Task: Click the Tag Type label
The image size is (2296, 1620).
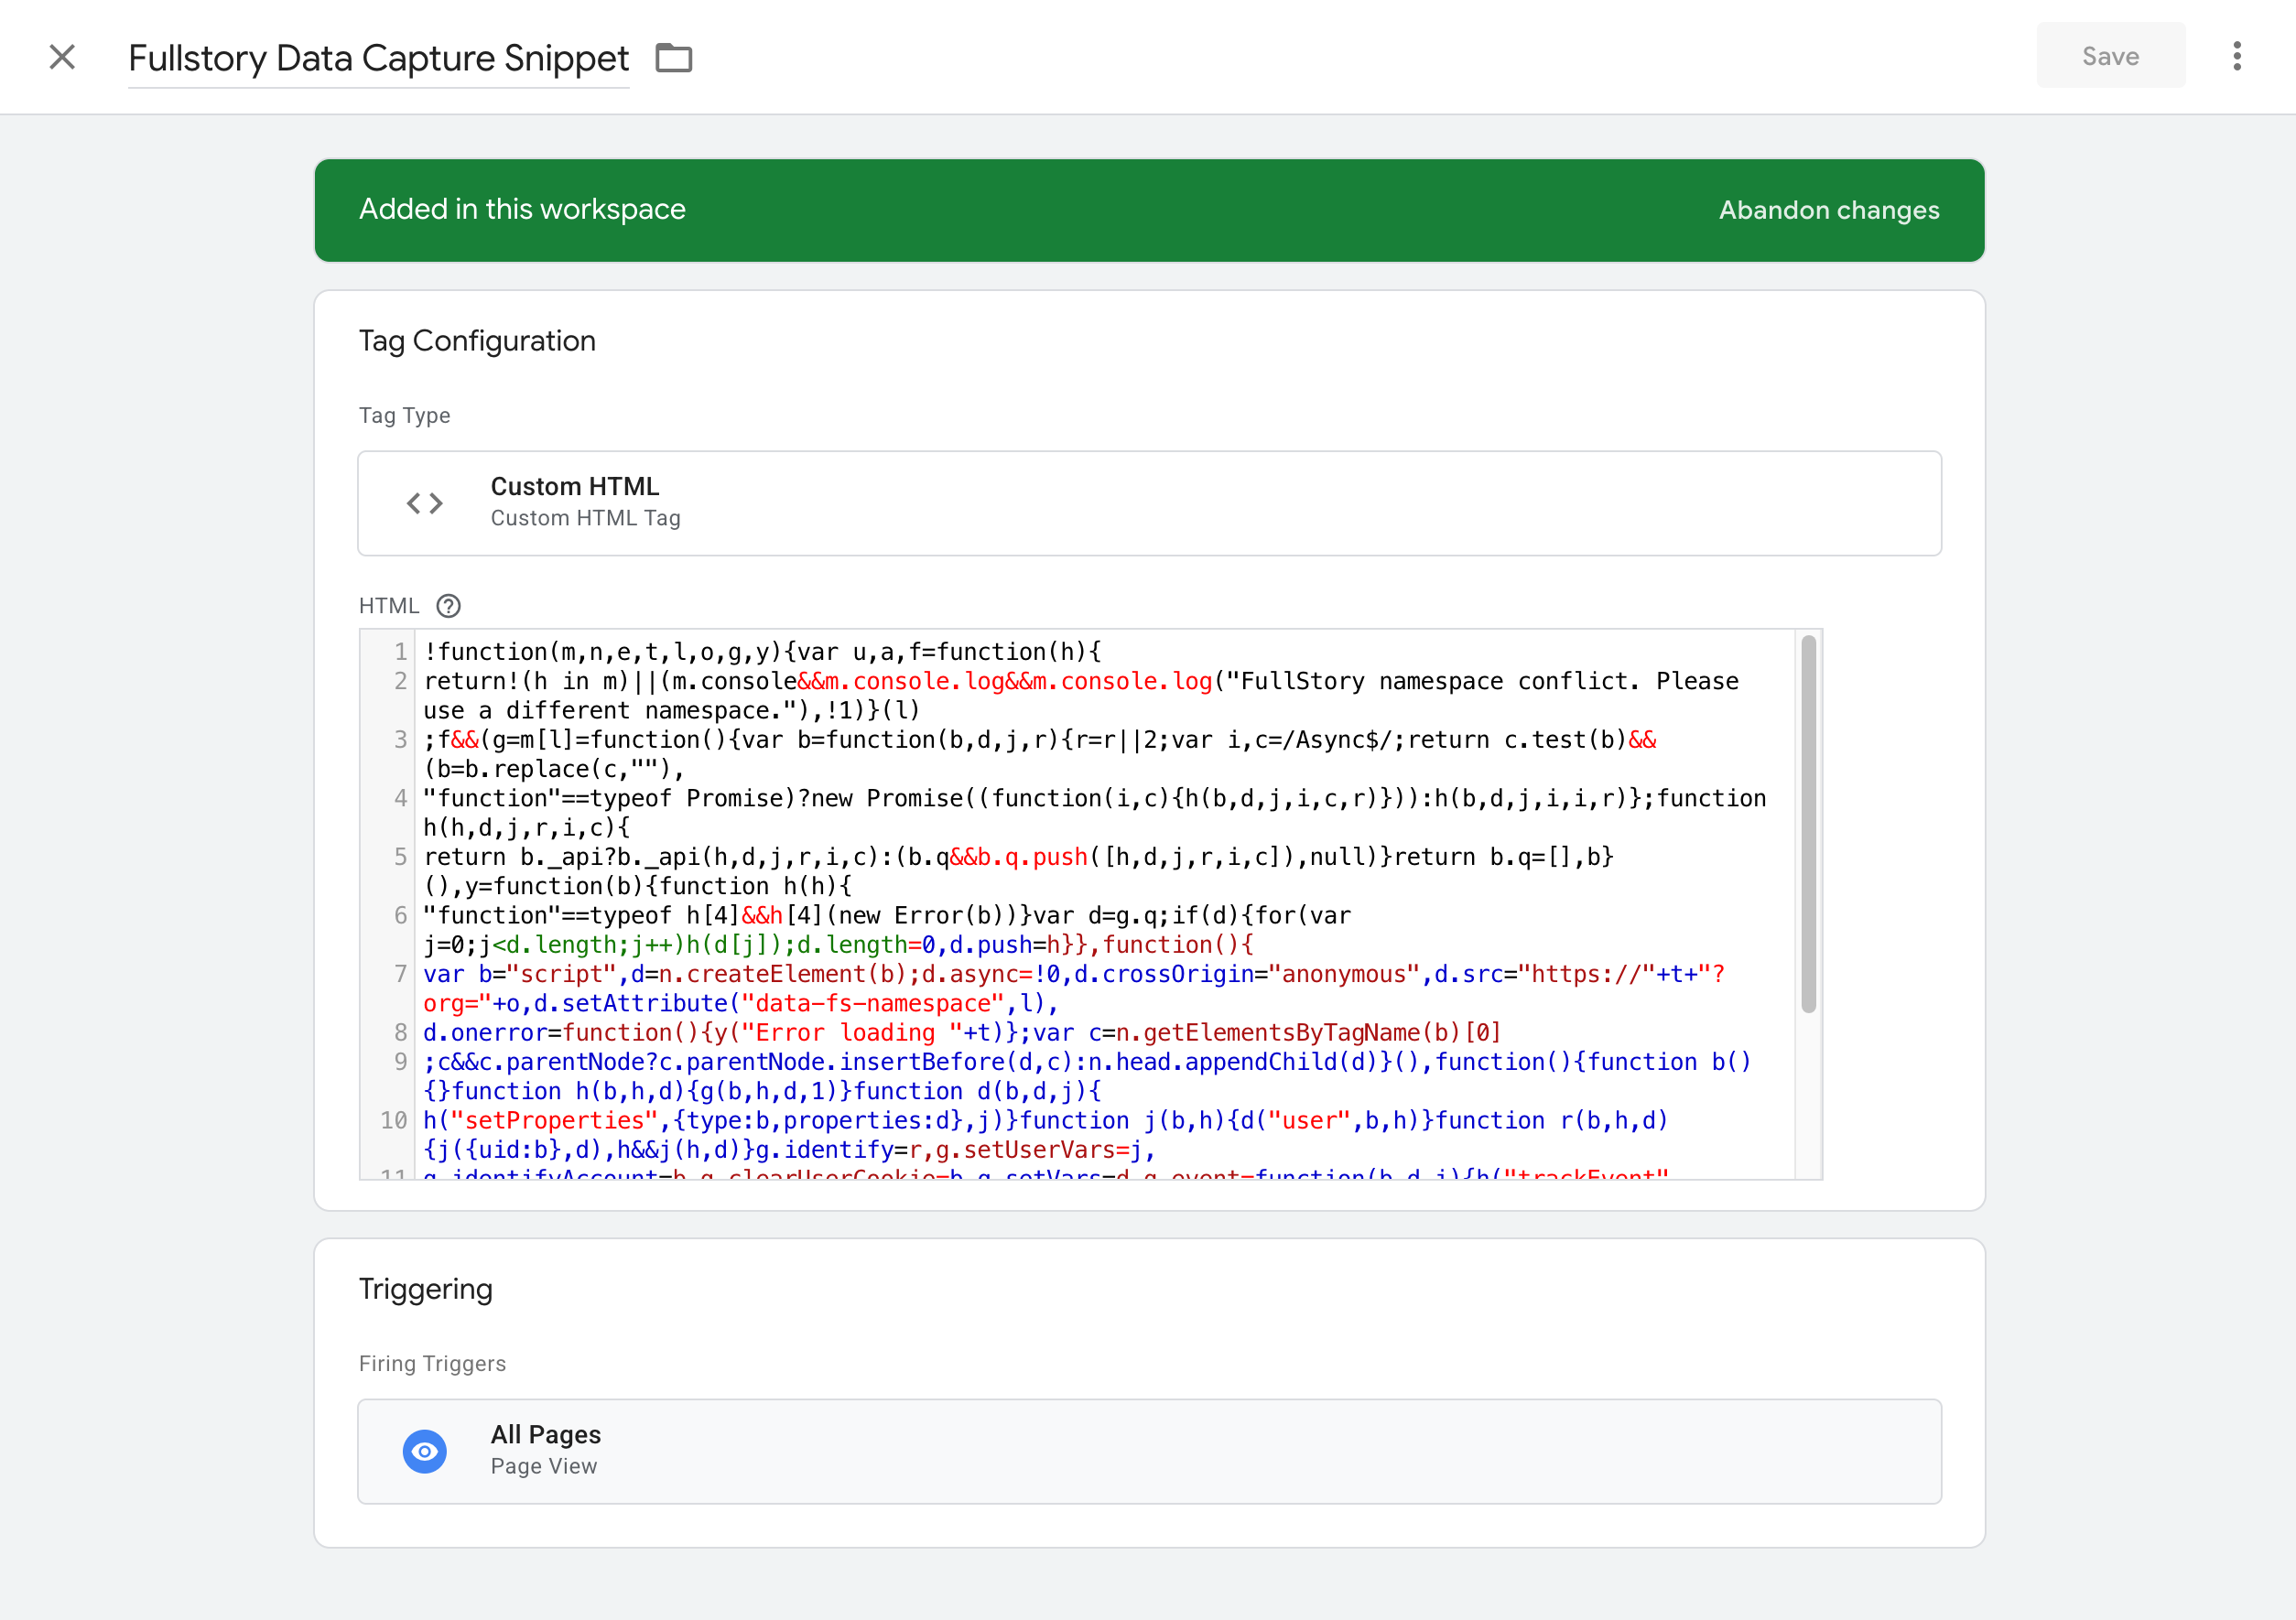Action: [x=404, y=415]
